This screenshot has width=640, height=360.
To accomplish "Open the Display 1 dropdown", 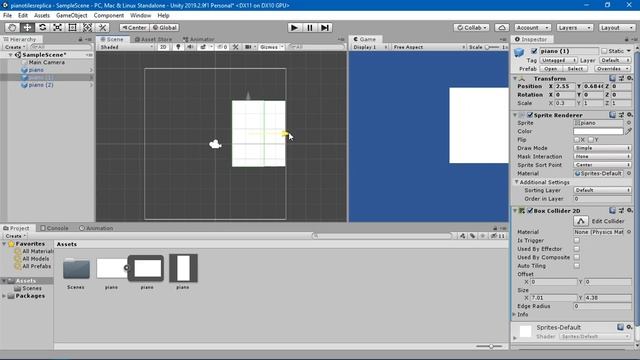I will click(x=369, y=47).
